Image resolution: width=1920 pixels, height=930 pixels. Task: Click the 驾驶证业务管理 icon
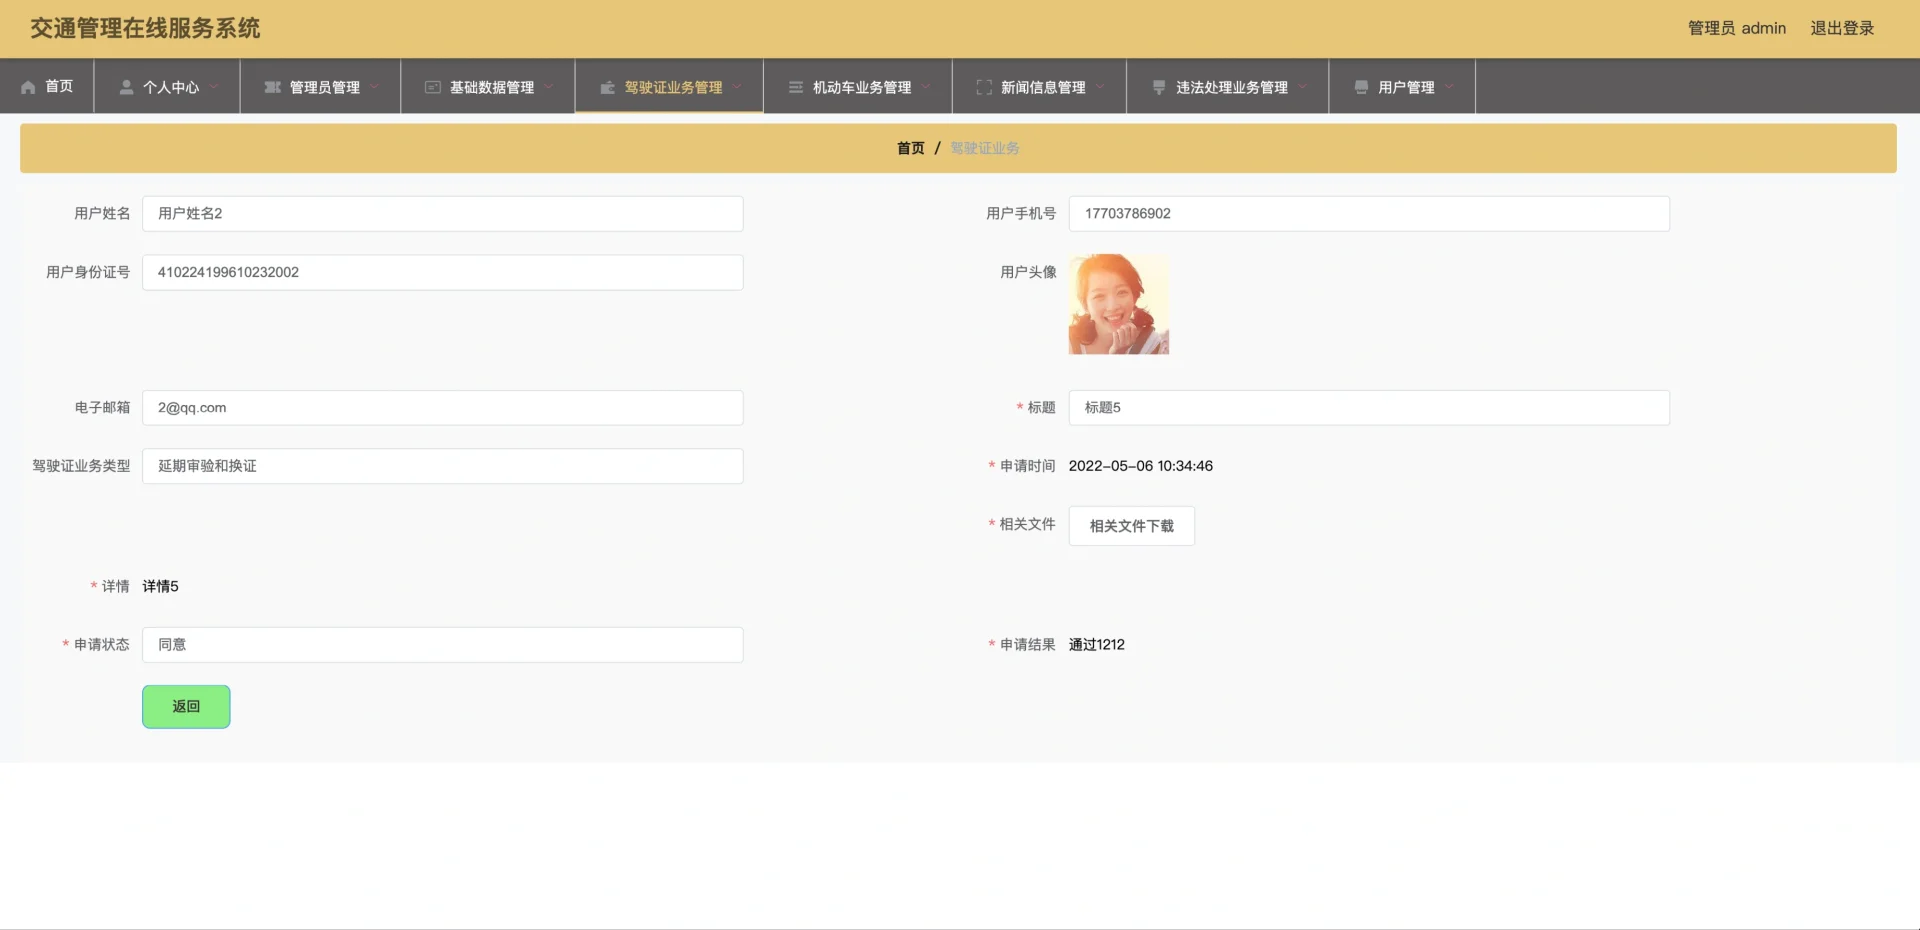pos(607,88)
